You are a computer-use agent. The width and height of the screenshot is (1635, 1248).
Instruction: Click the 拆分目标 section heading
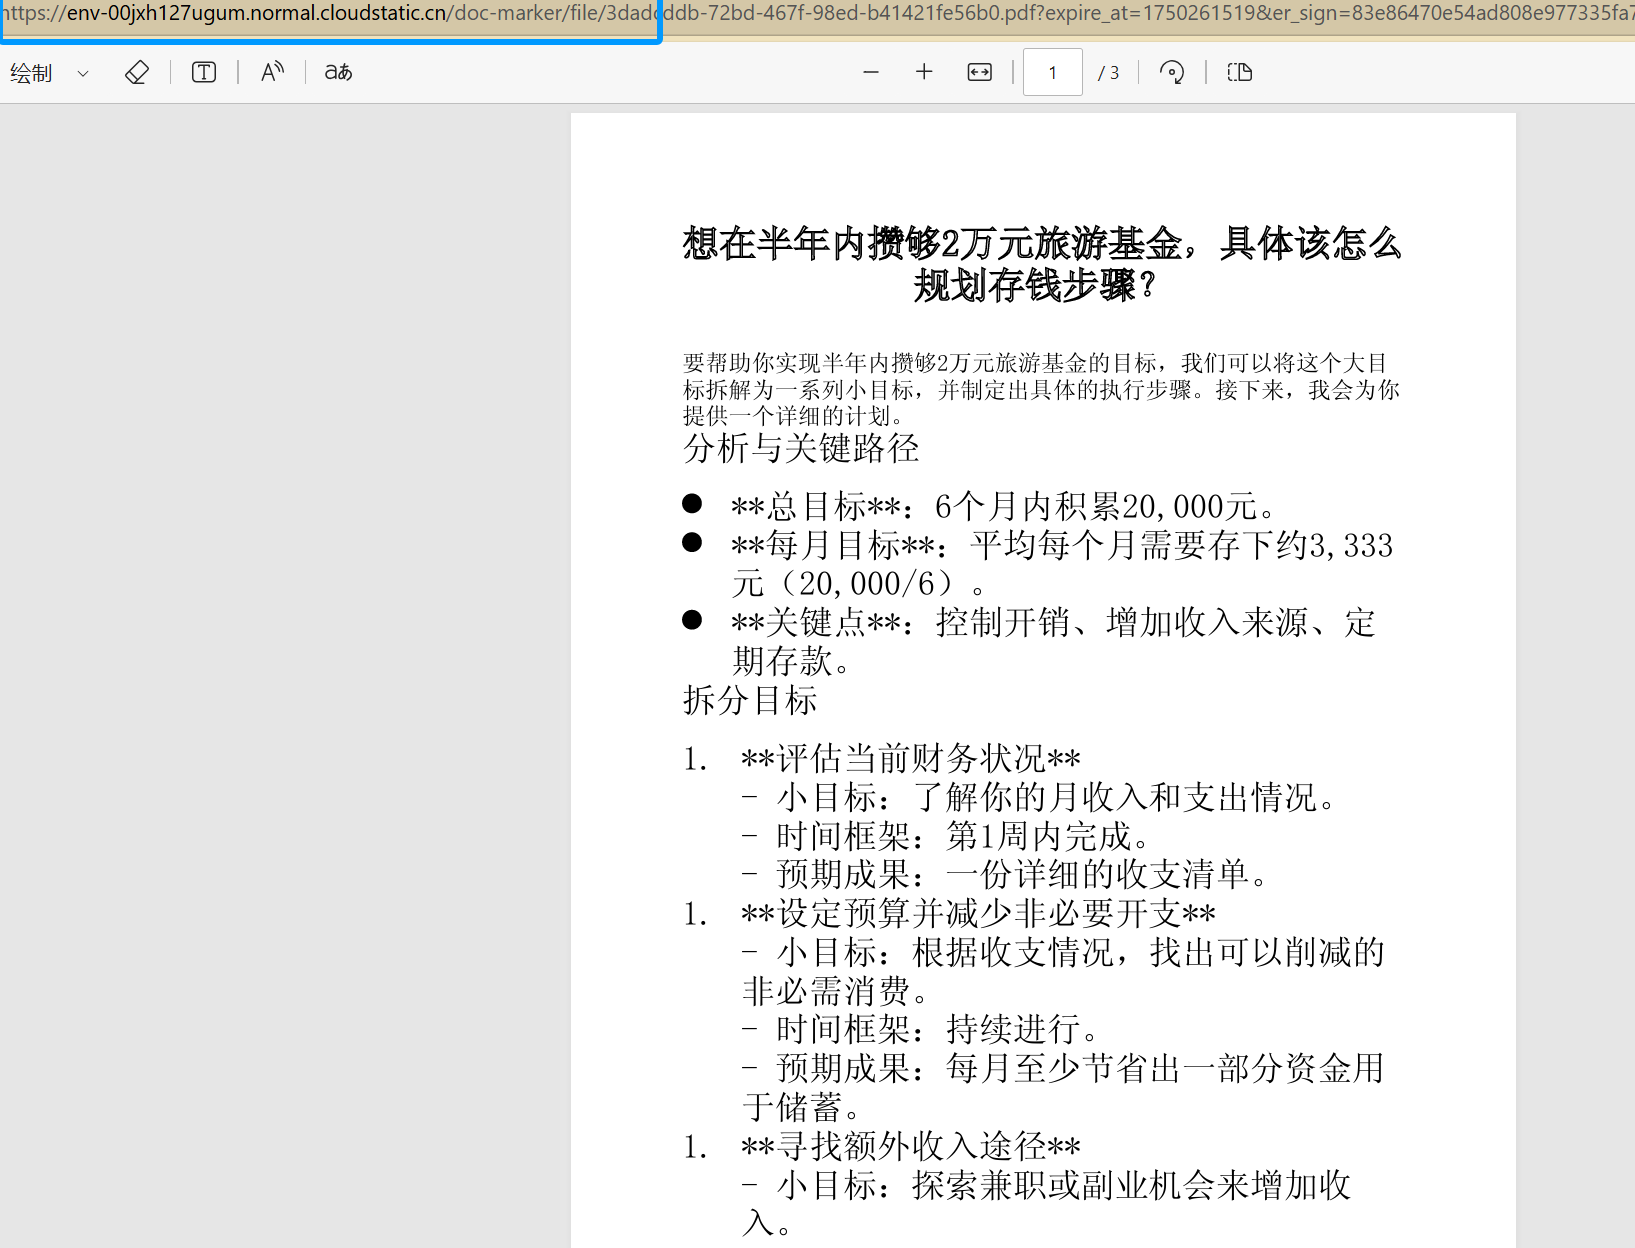click(750, 700)
